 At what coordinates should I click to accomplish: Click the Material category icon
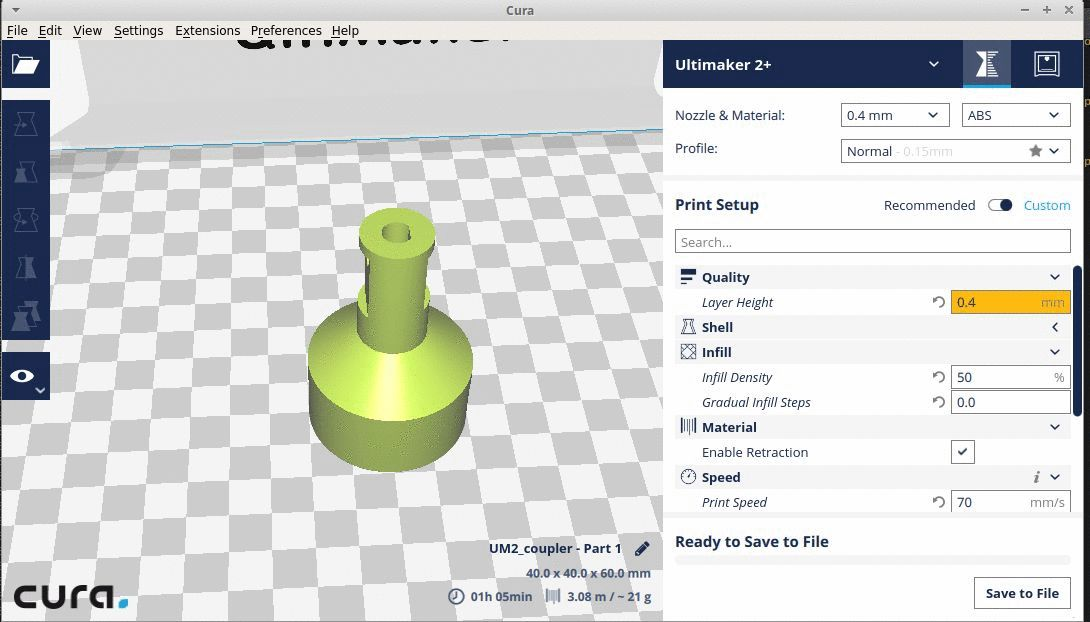[688, 427]
